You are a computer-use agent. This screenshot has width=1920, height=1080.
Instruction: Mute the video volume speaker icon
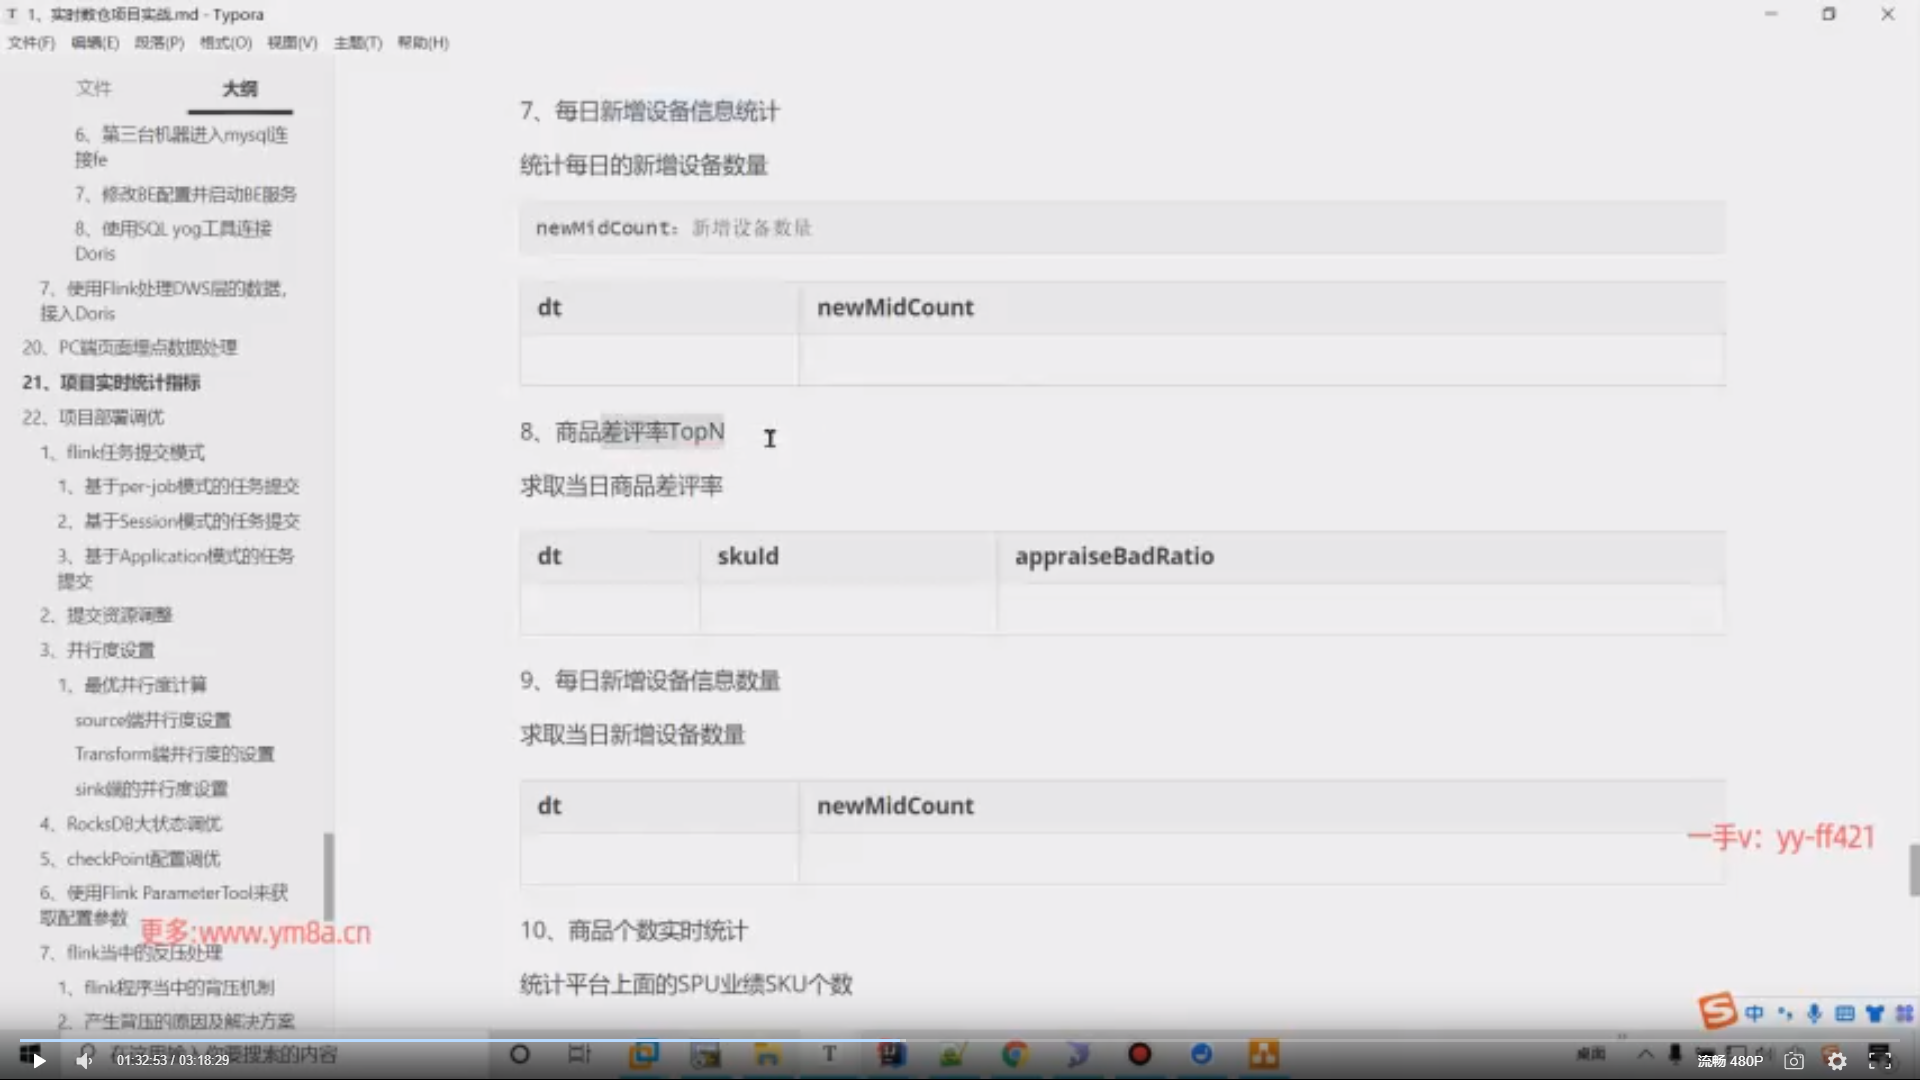coord(84,1060)
